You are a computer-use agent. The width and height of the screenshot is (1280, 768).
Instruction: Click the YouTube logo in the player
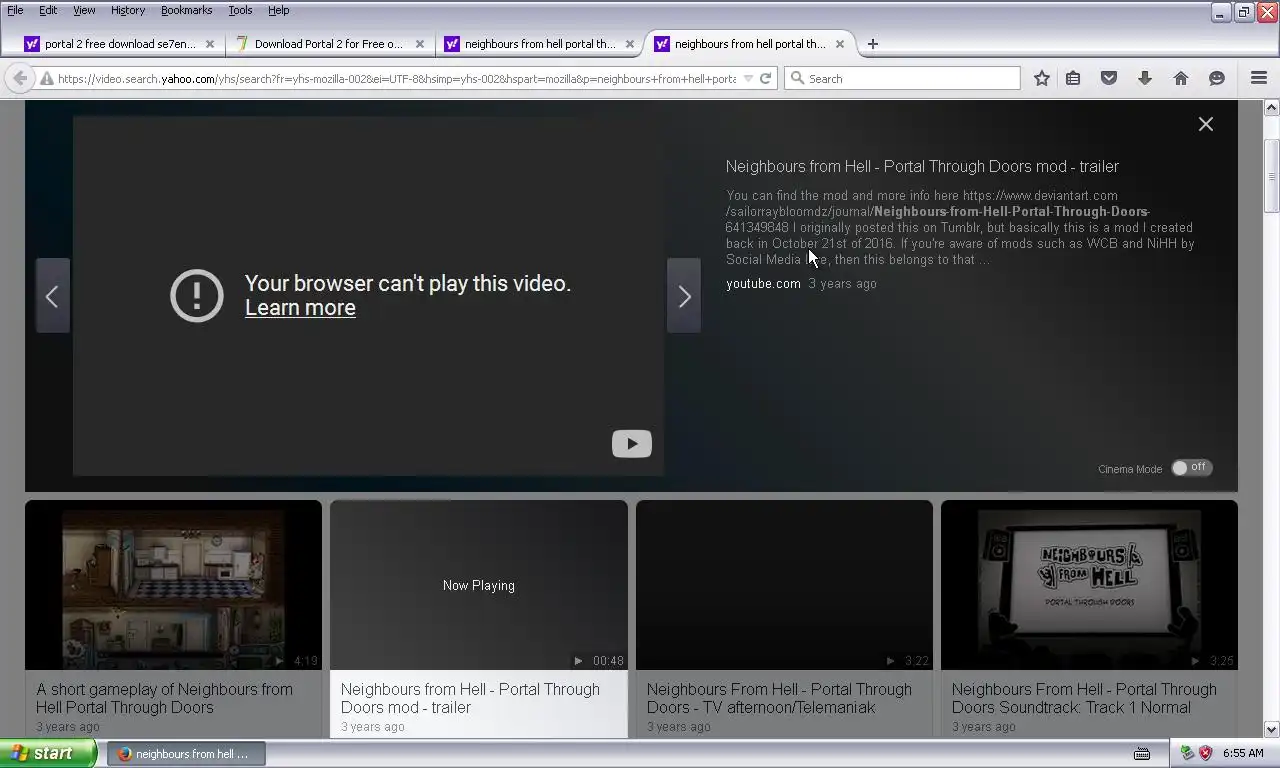coord(632,444)
